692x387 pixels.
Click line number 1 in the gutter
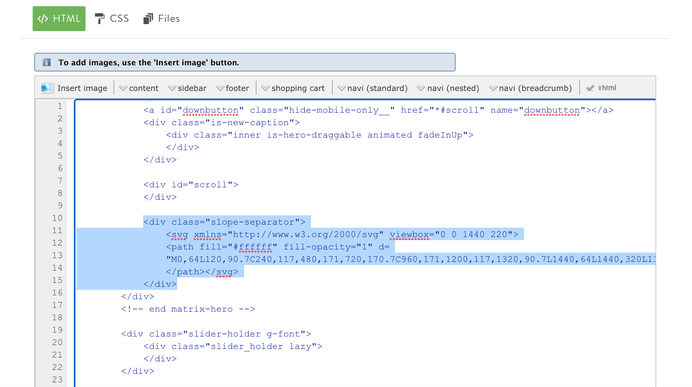60,106
